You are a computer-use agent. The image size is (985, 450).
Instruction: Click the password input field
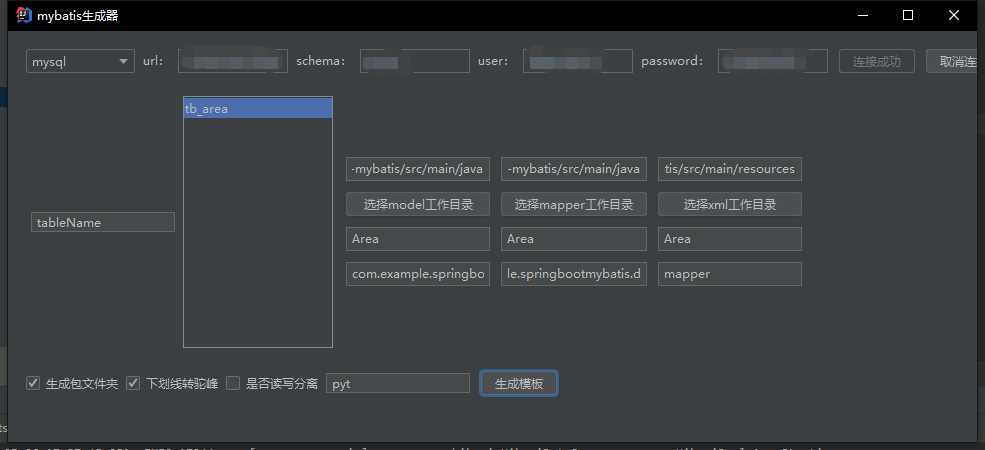click(773, 62)
